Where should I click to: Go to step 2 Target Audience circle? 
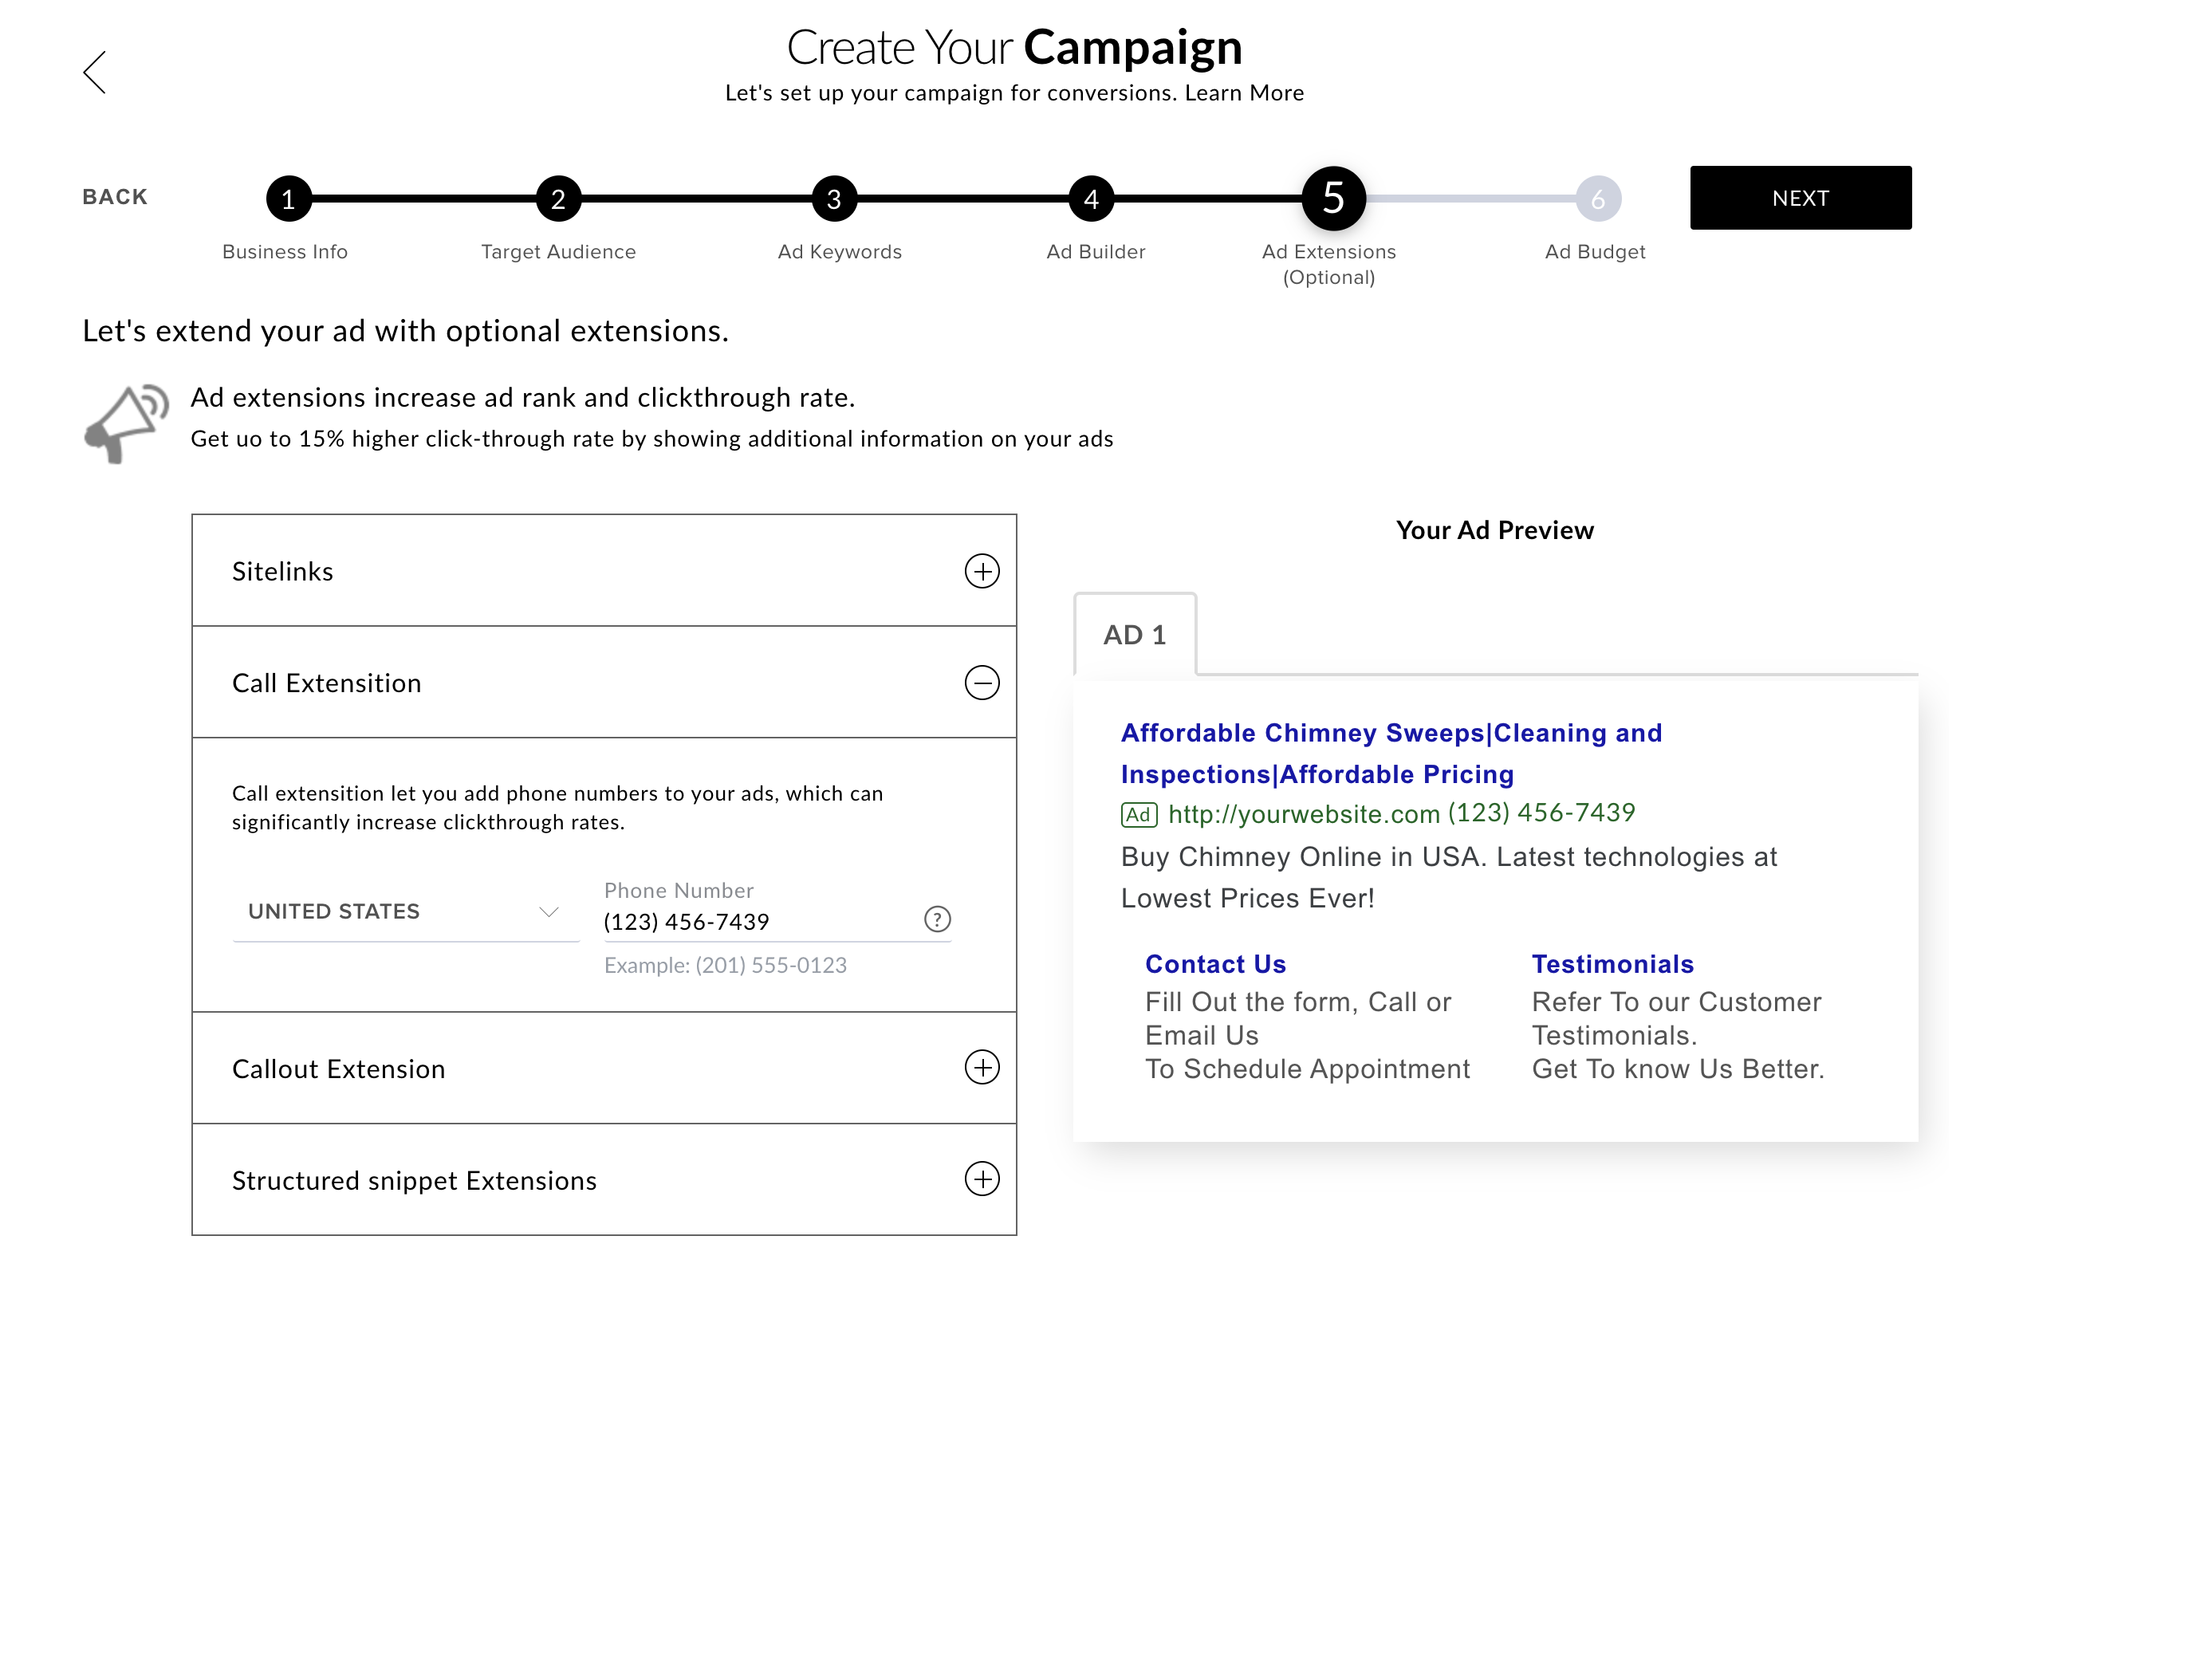(x=558, y=199)
